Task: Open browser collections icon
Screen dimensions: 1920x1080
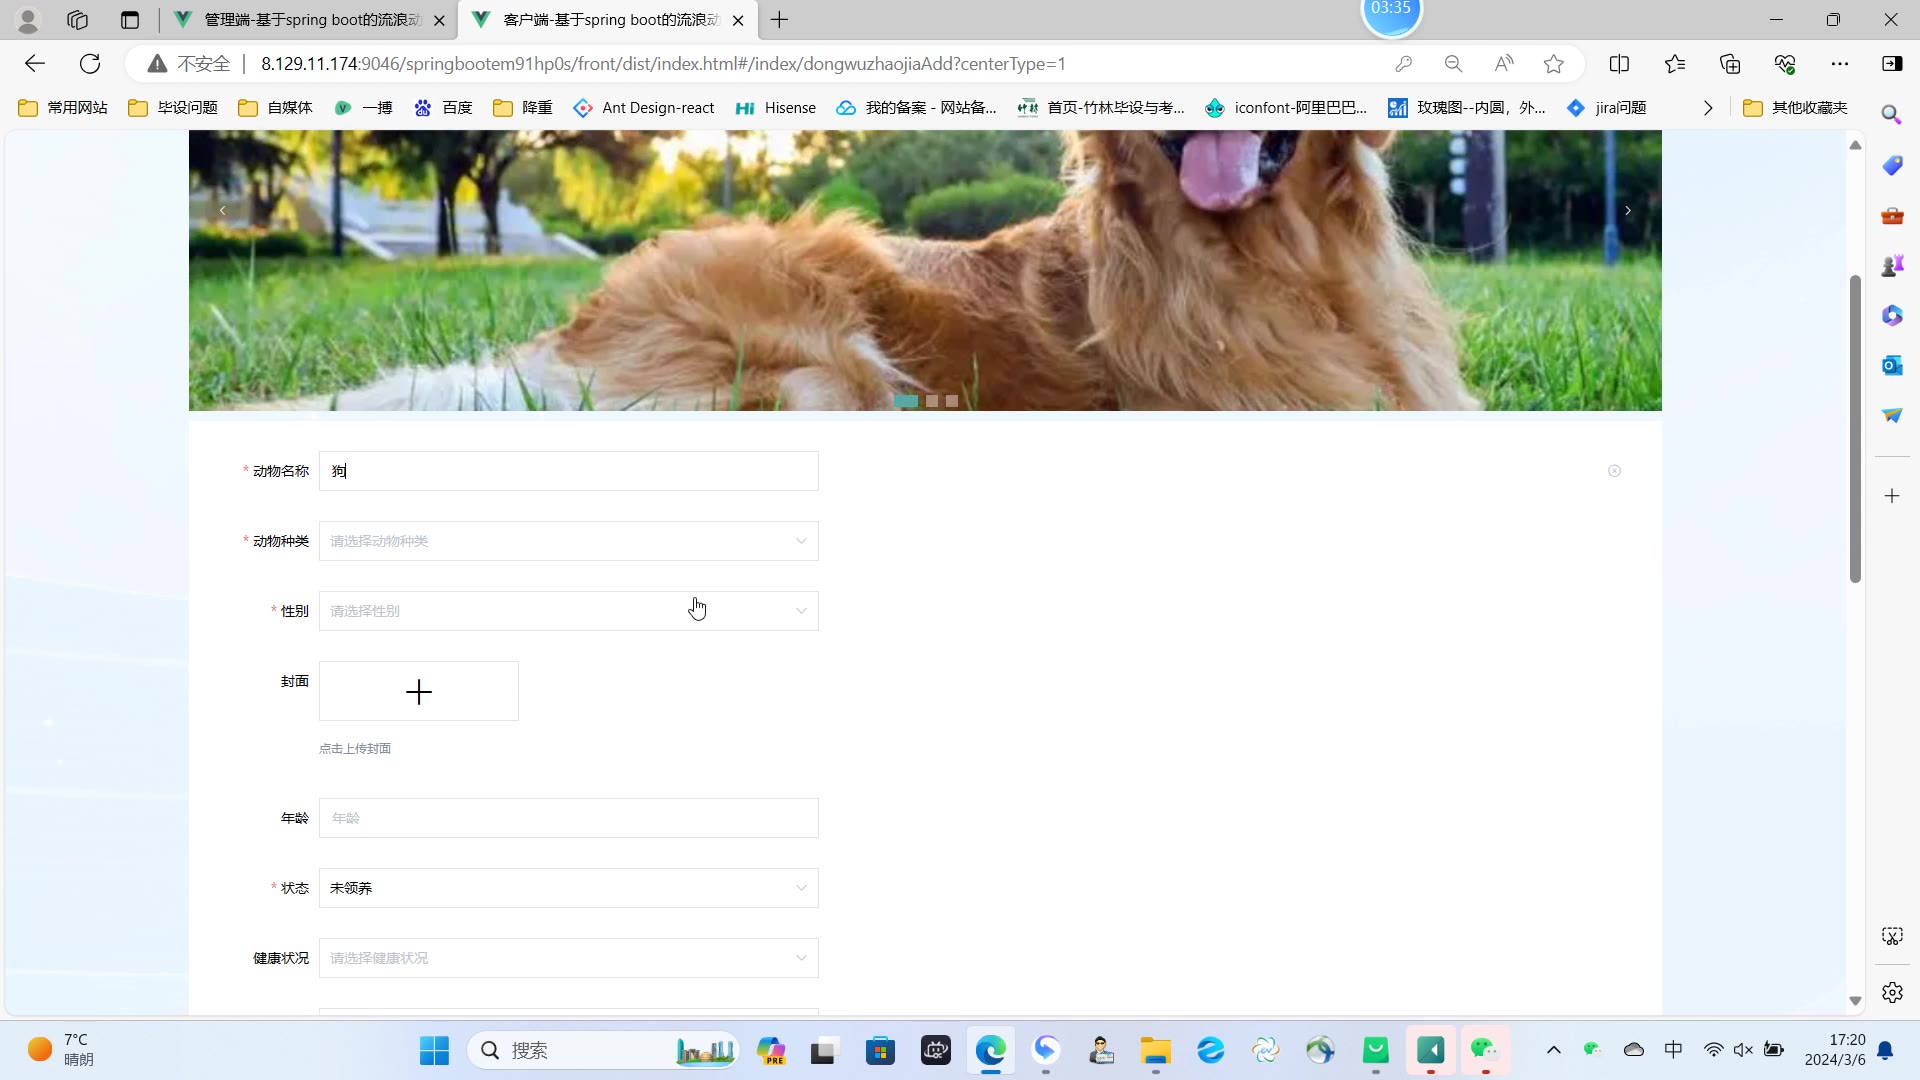Action: 1730,64
